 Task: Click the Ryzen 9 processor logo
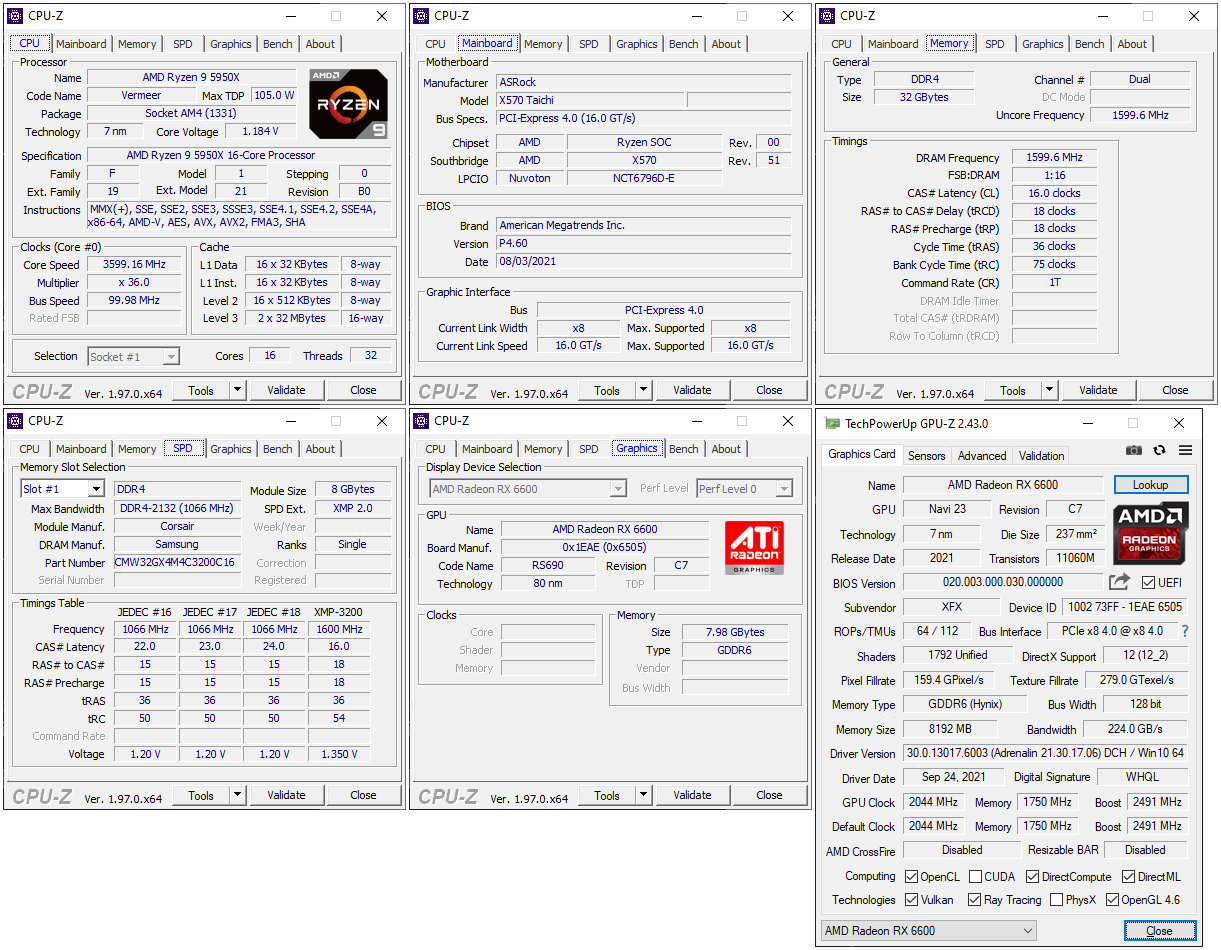click(x=348, y=103)
